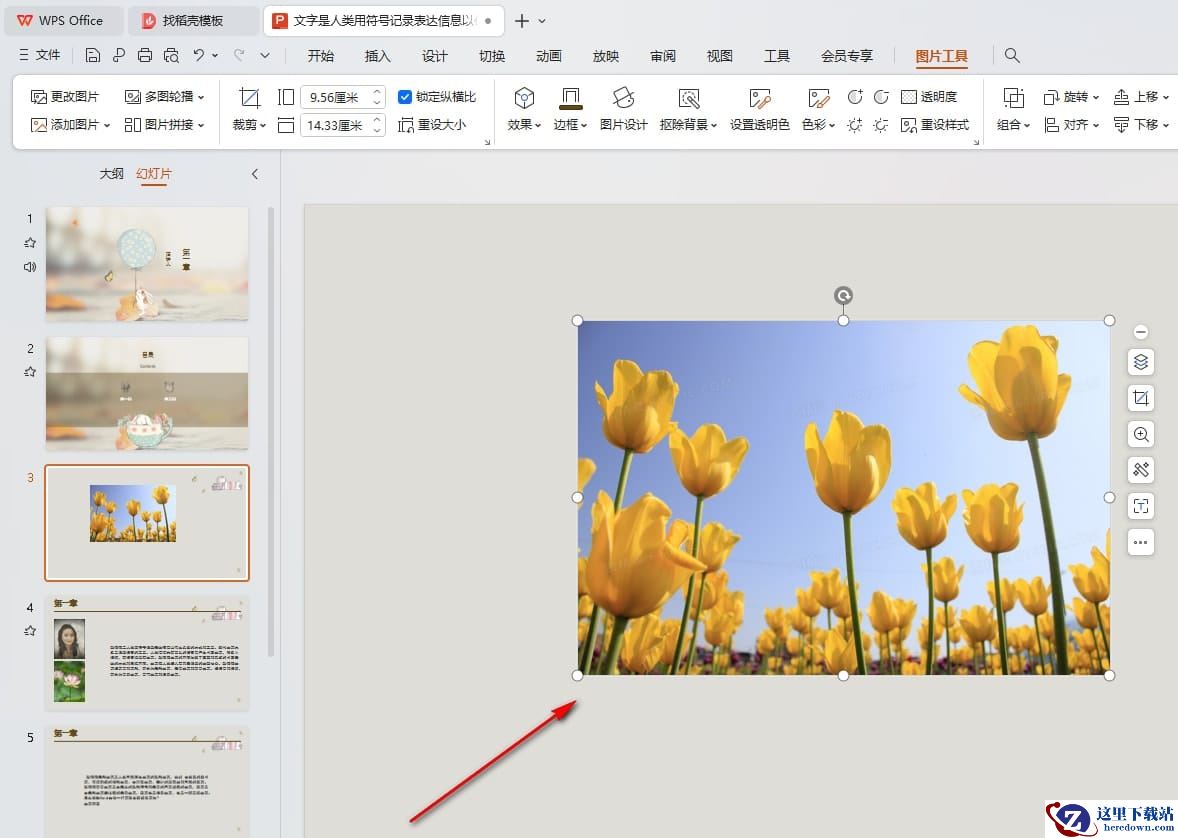Open Print Preview icon
Viewport: 1178px width, 838px height.
point(171,55)
